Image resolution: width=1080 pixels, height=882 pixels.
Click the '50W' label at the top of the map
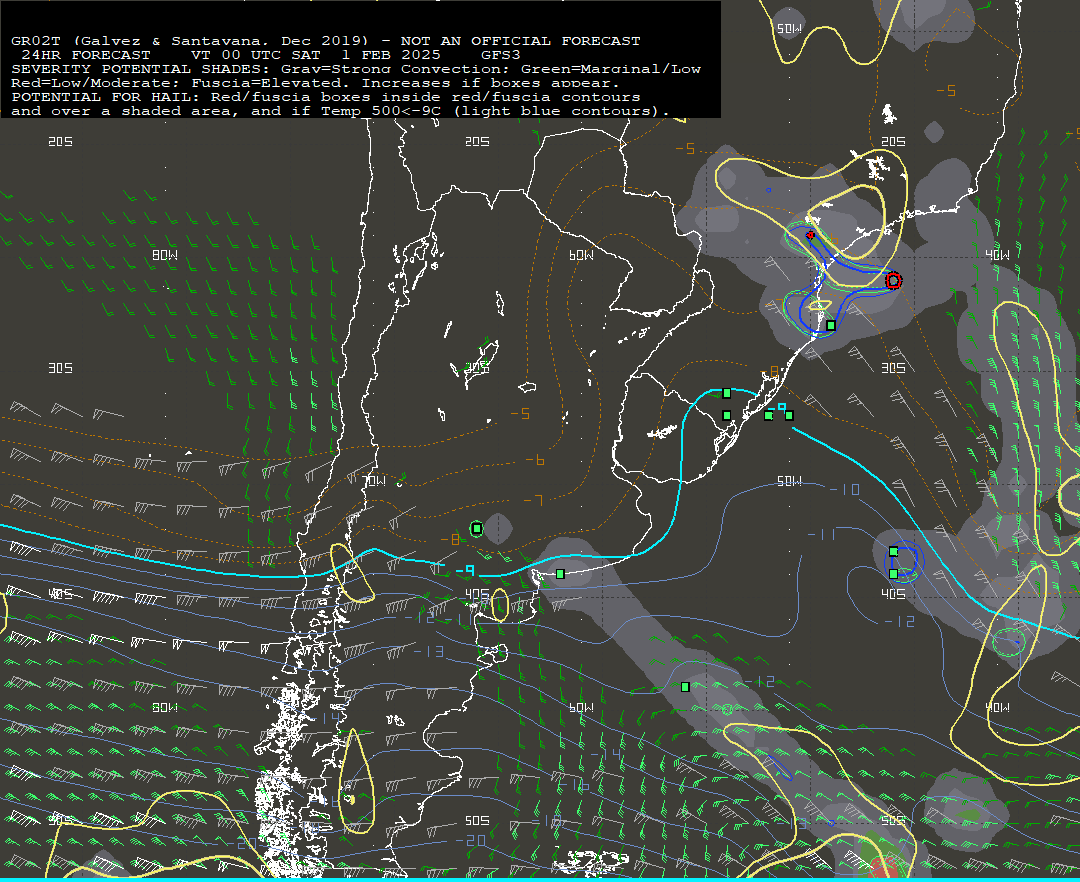(789, 28)
